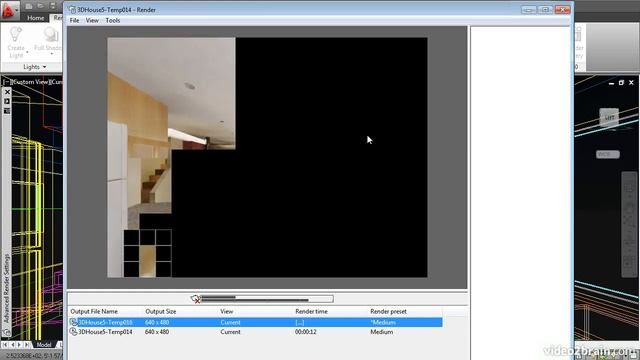Open the Full Shadows dropdown arrow
Image resolution: width=640 pixels, height=360 pixels.
(x=51, y=53)
